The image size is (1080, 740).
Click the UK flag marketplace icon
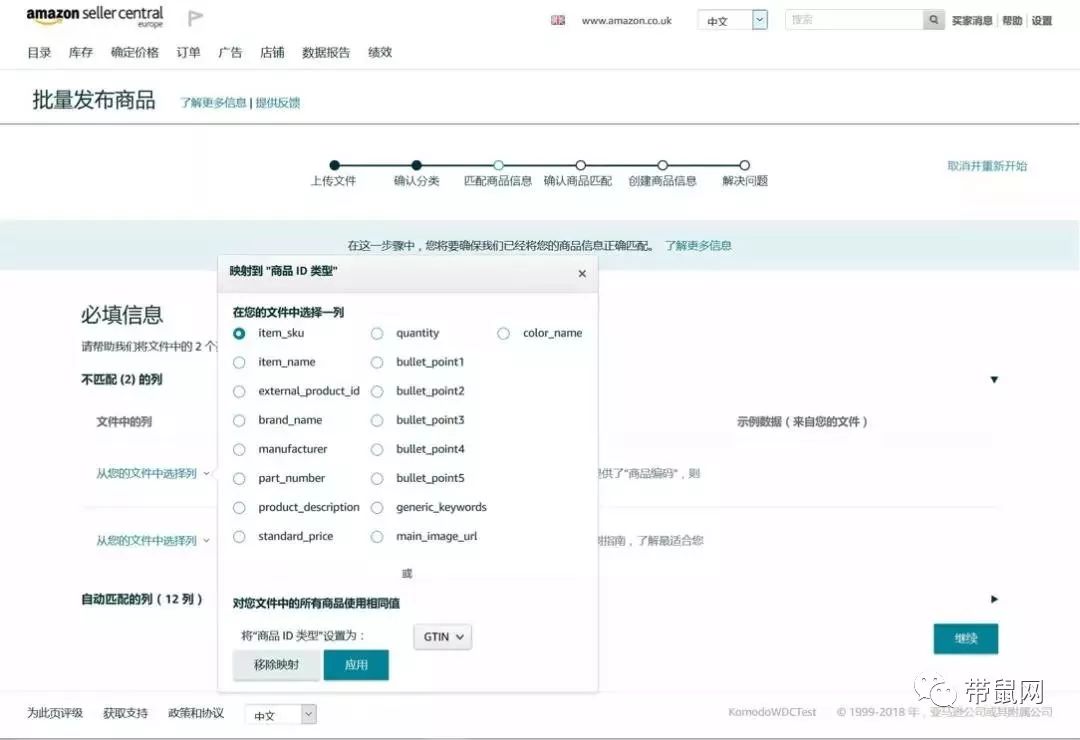(558, 21)
